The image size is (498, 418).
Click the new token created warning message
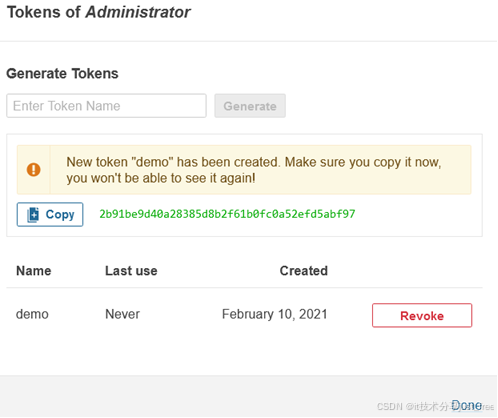pos(254,170)
